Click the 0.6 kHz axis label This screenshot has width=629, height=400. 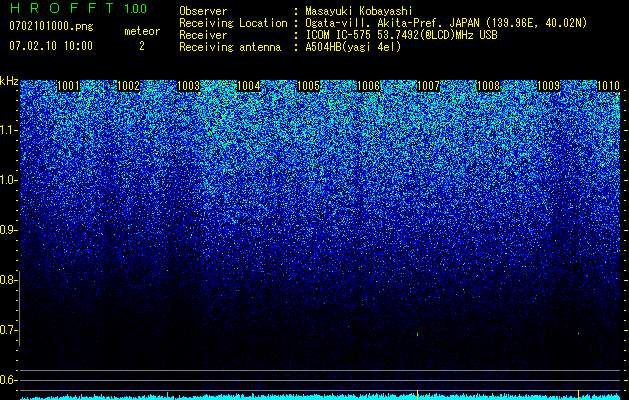8,380
